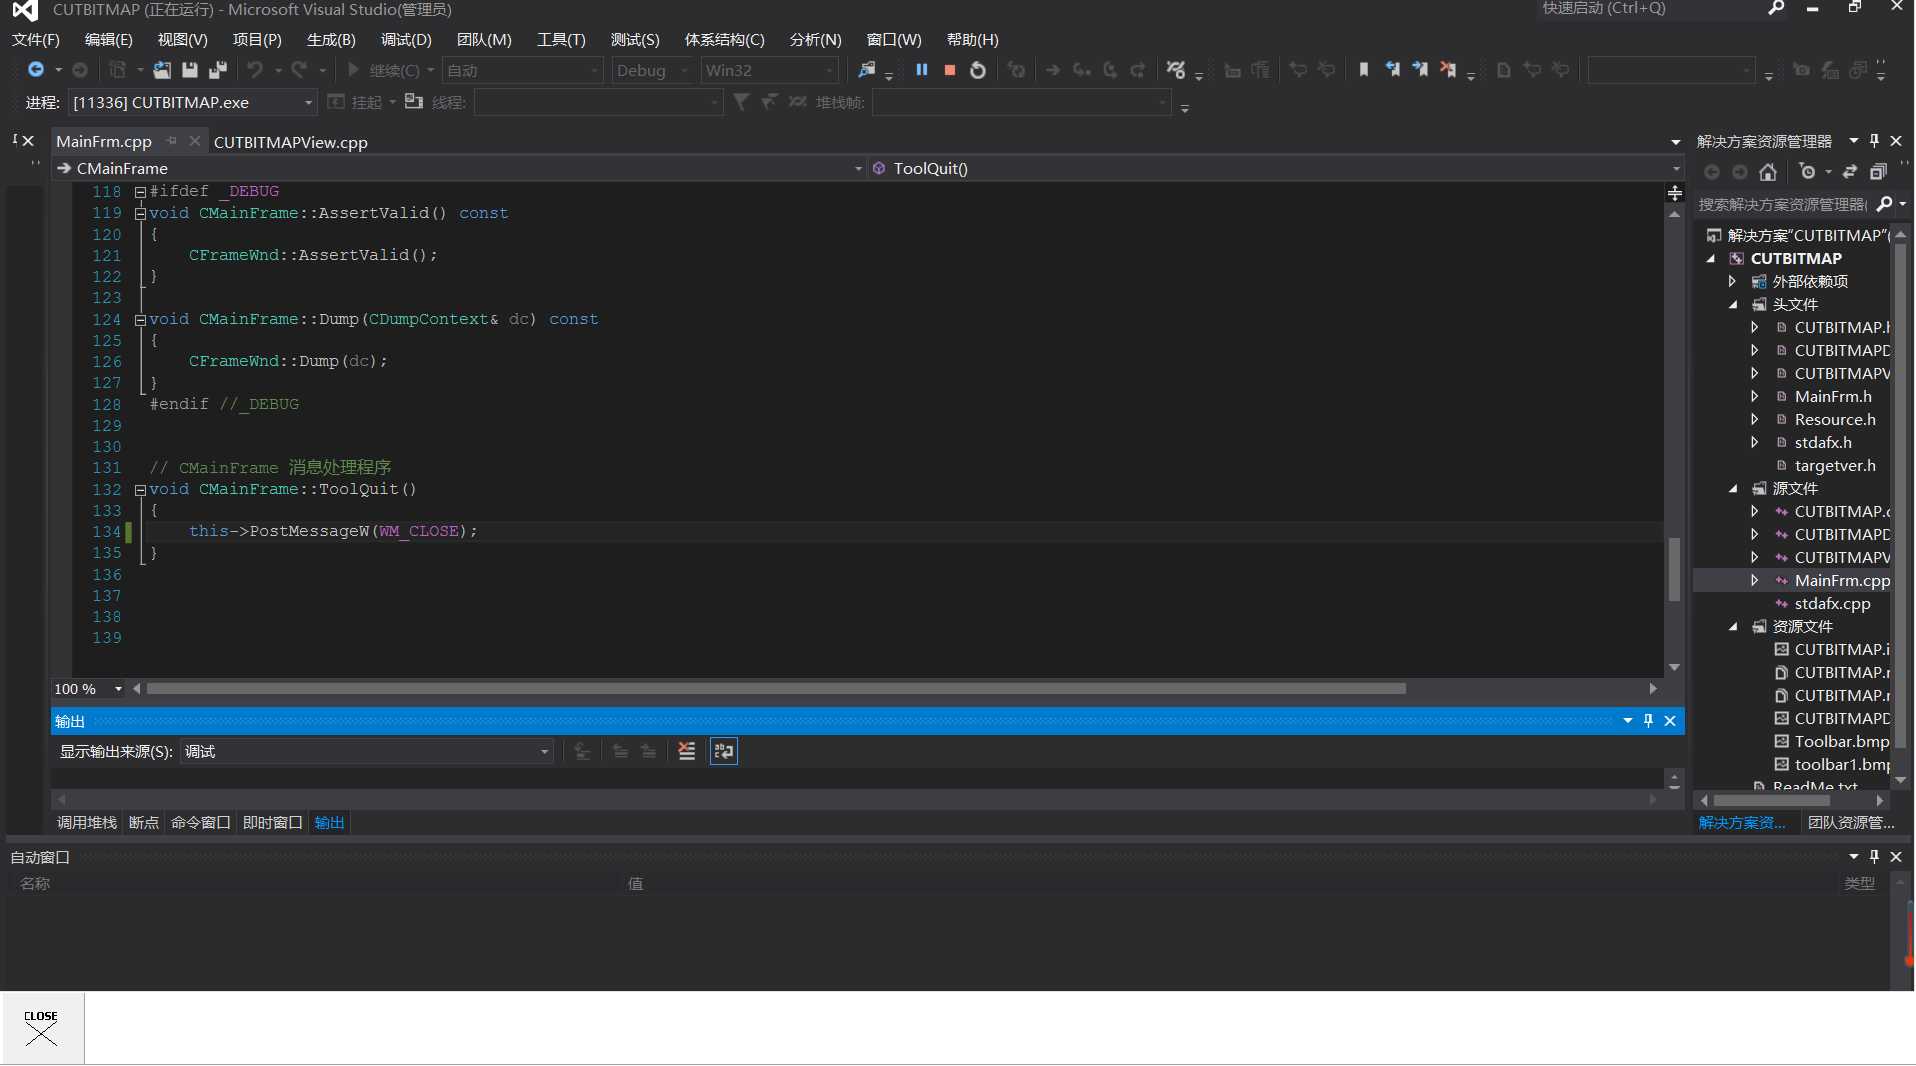
Task: Open the 调试(D) menu
Action: [x=406, y=39]
